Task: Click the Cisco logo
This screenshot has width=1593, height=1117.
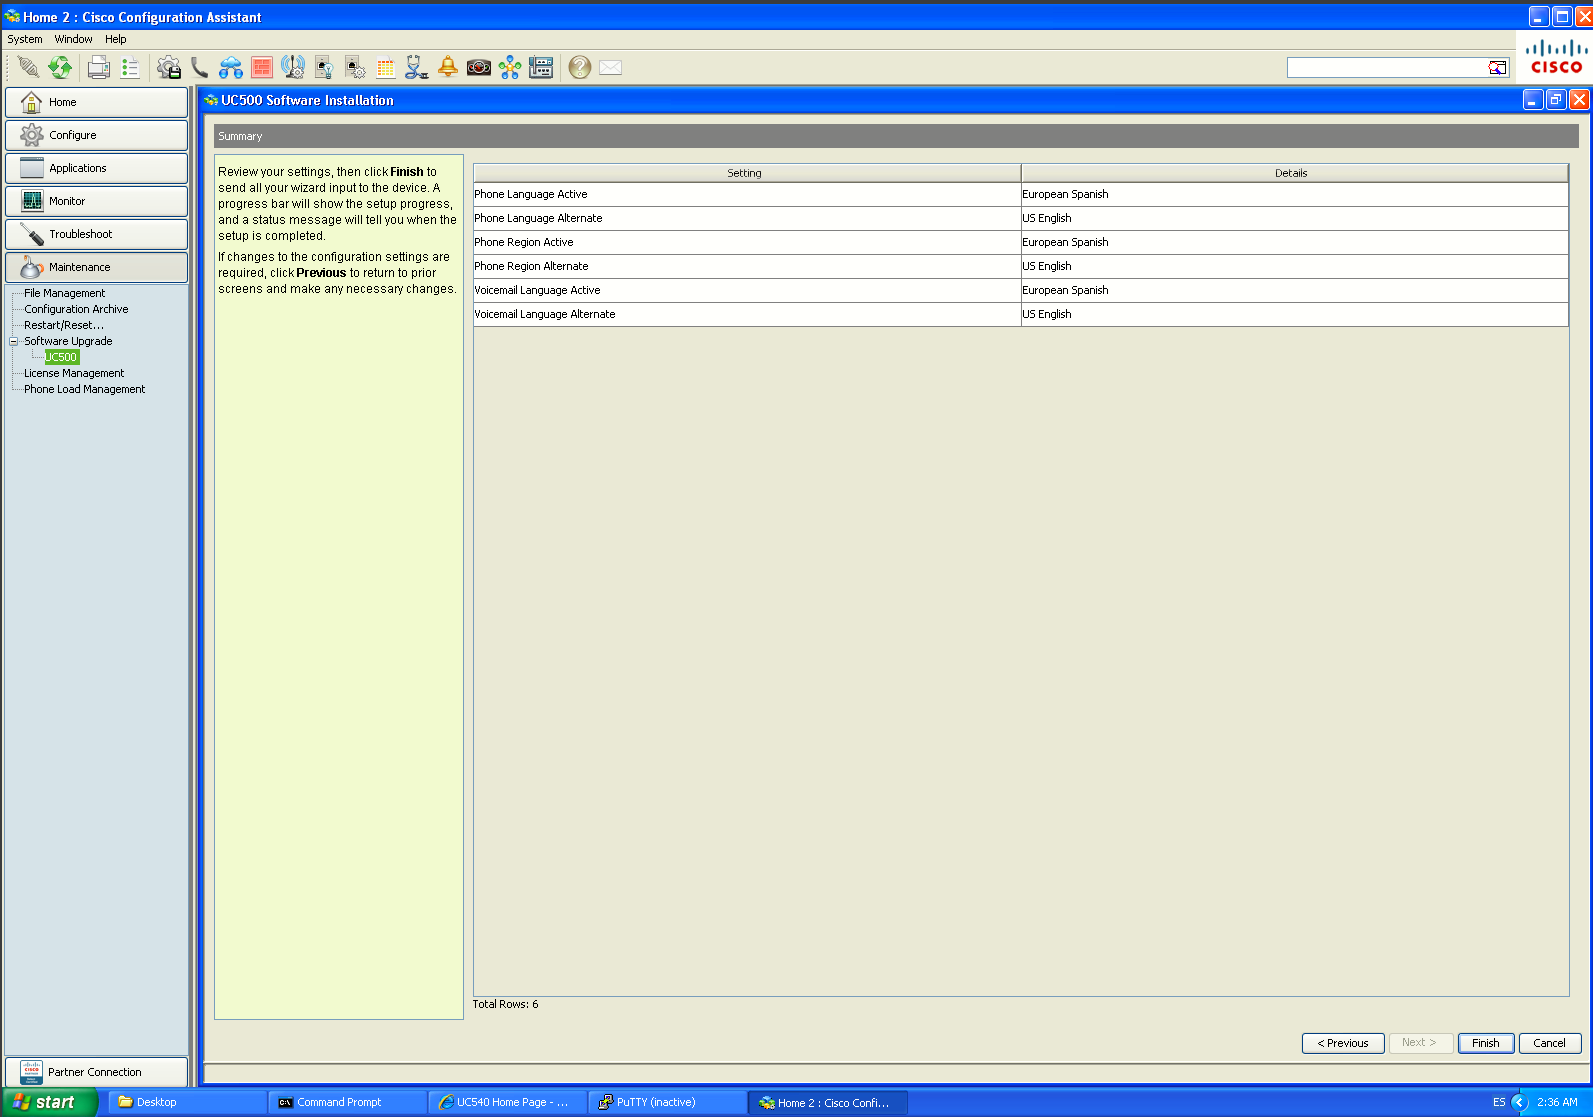Action: 1556,57
